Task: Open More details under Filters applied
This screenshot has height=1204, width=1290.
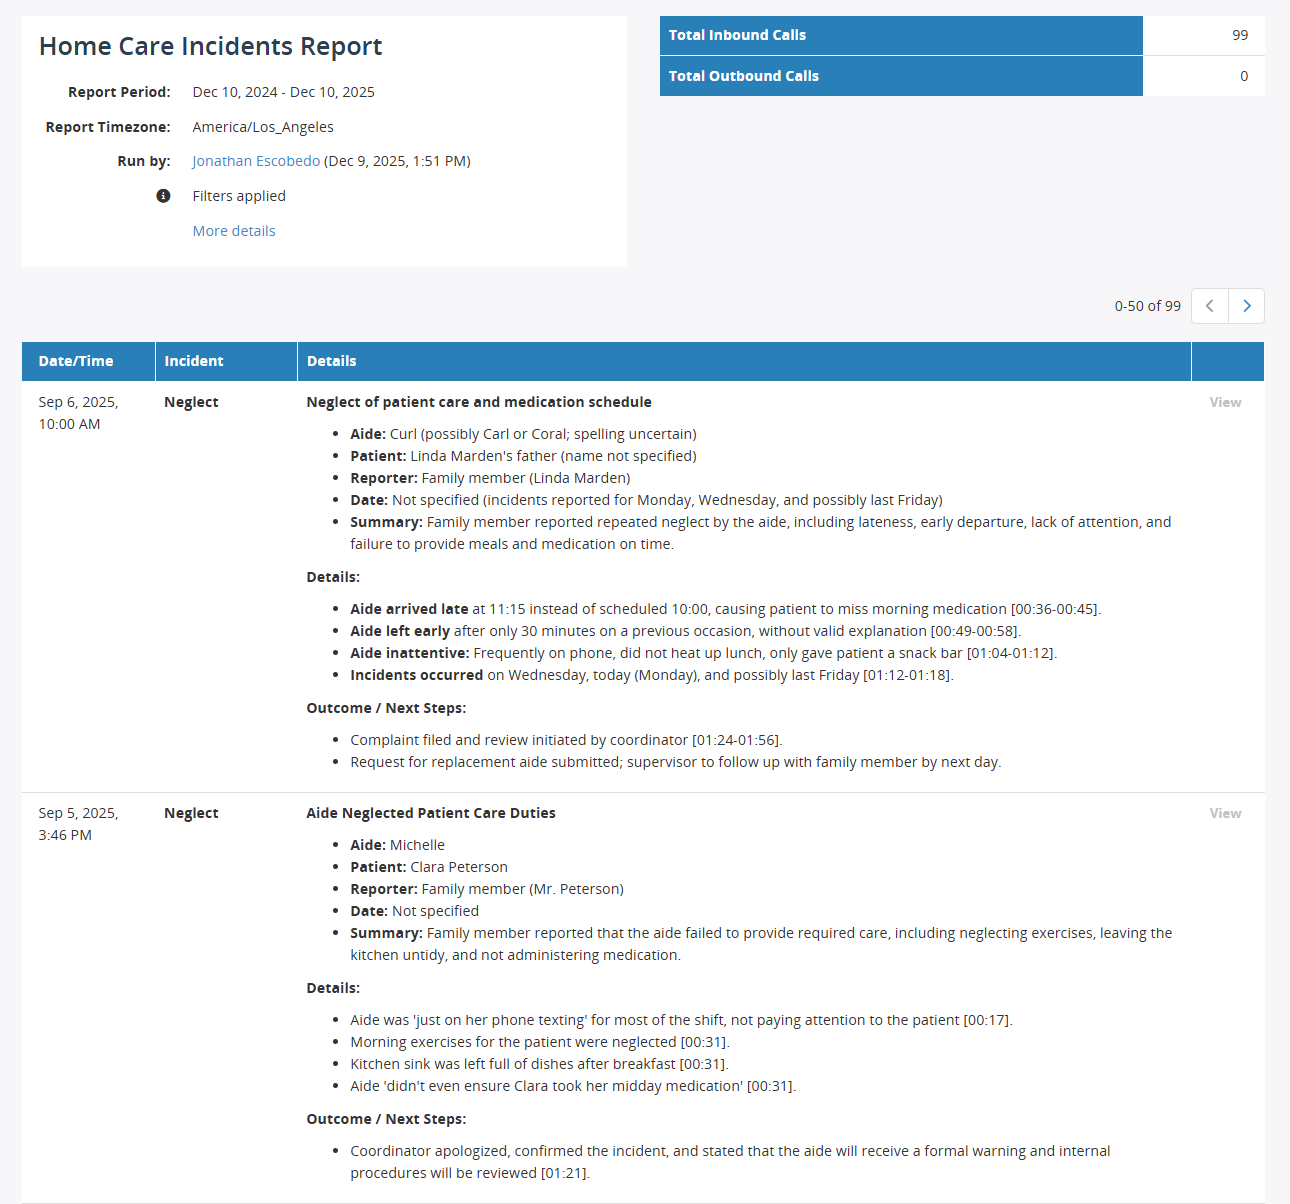Action: [233, 231]
